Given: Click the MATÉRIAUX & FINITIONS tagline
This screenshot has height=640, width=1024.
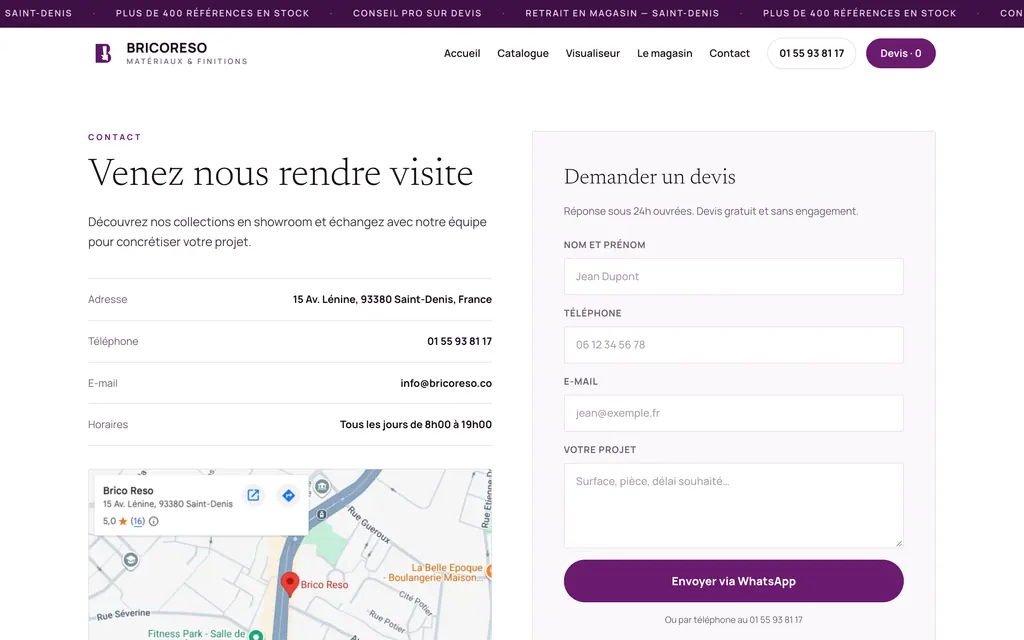Looking at the screenshot, I should tap(187, 61).
